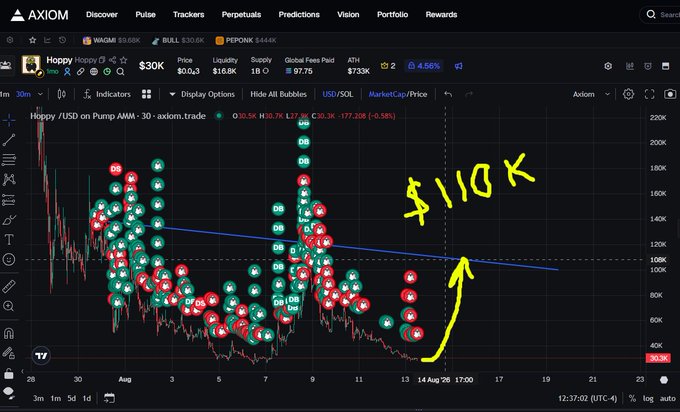680x412 pixels.
Task: Open indicator templates grid icon
Action: point(147,94)
